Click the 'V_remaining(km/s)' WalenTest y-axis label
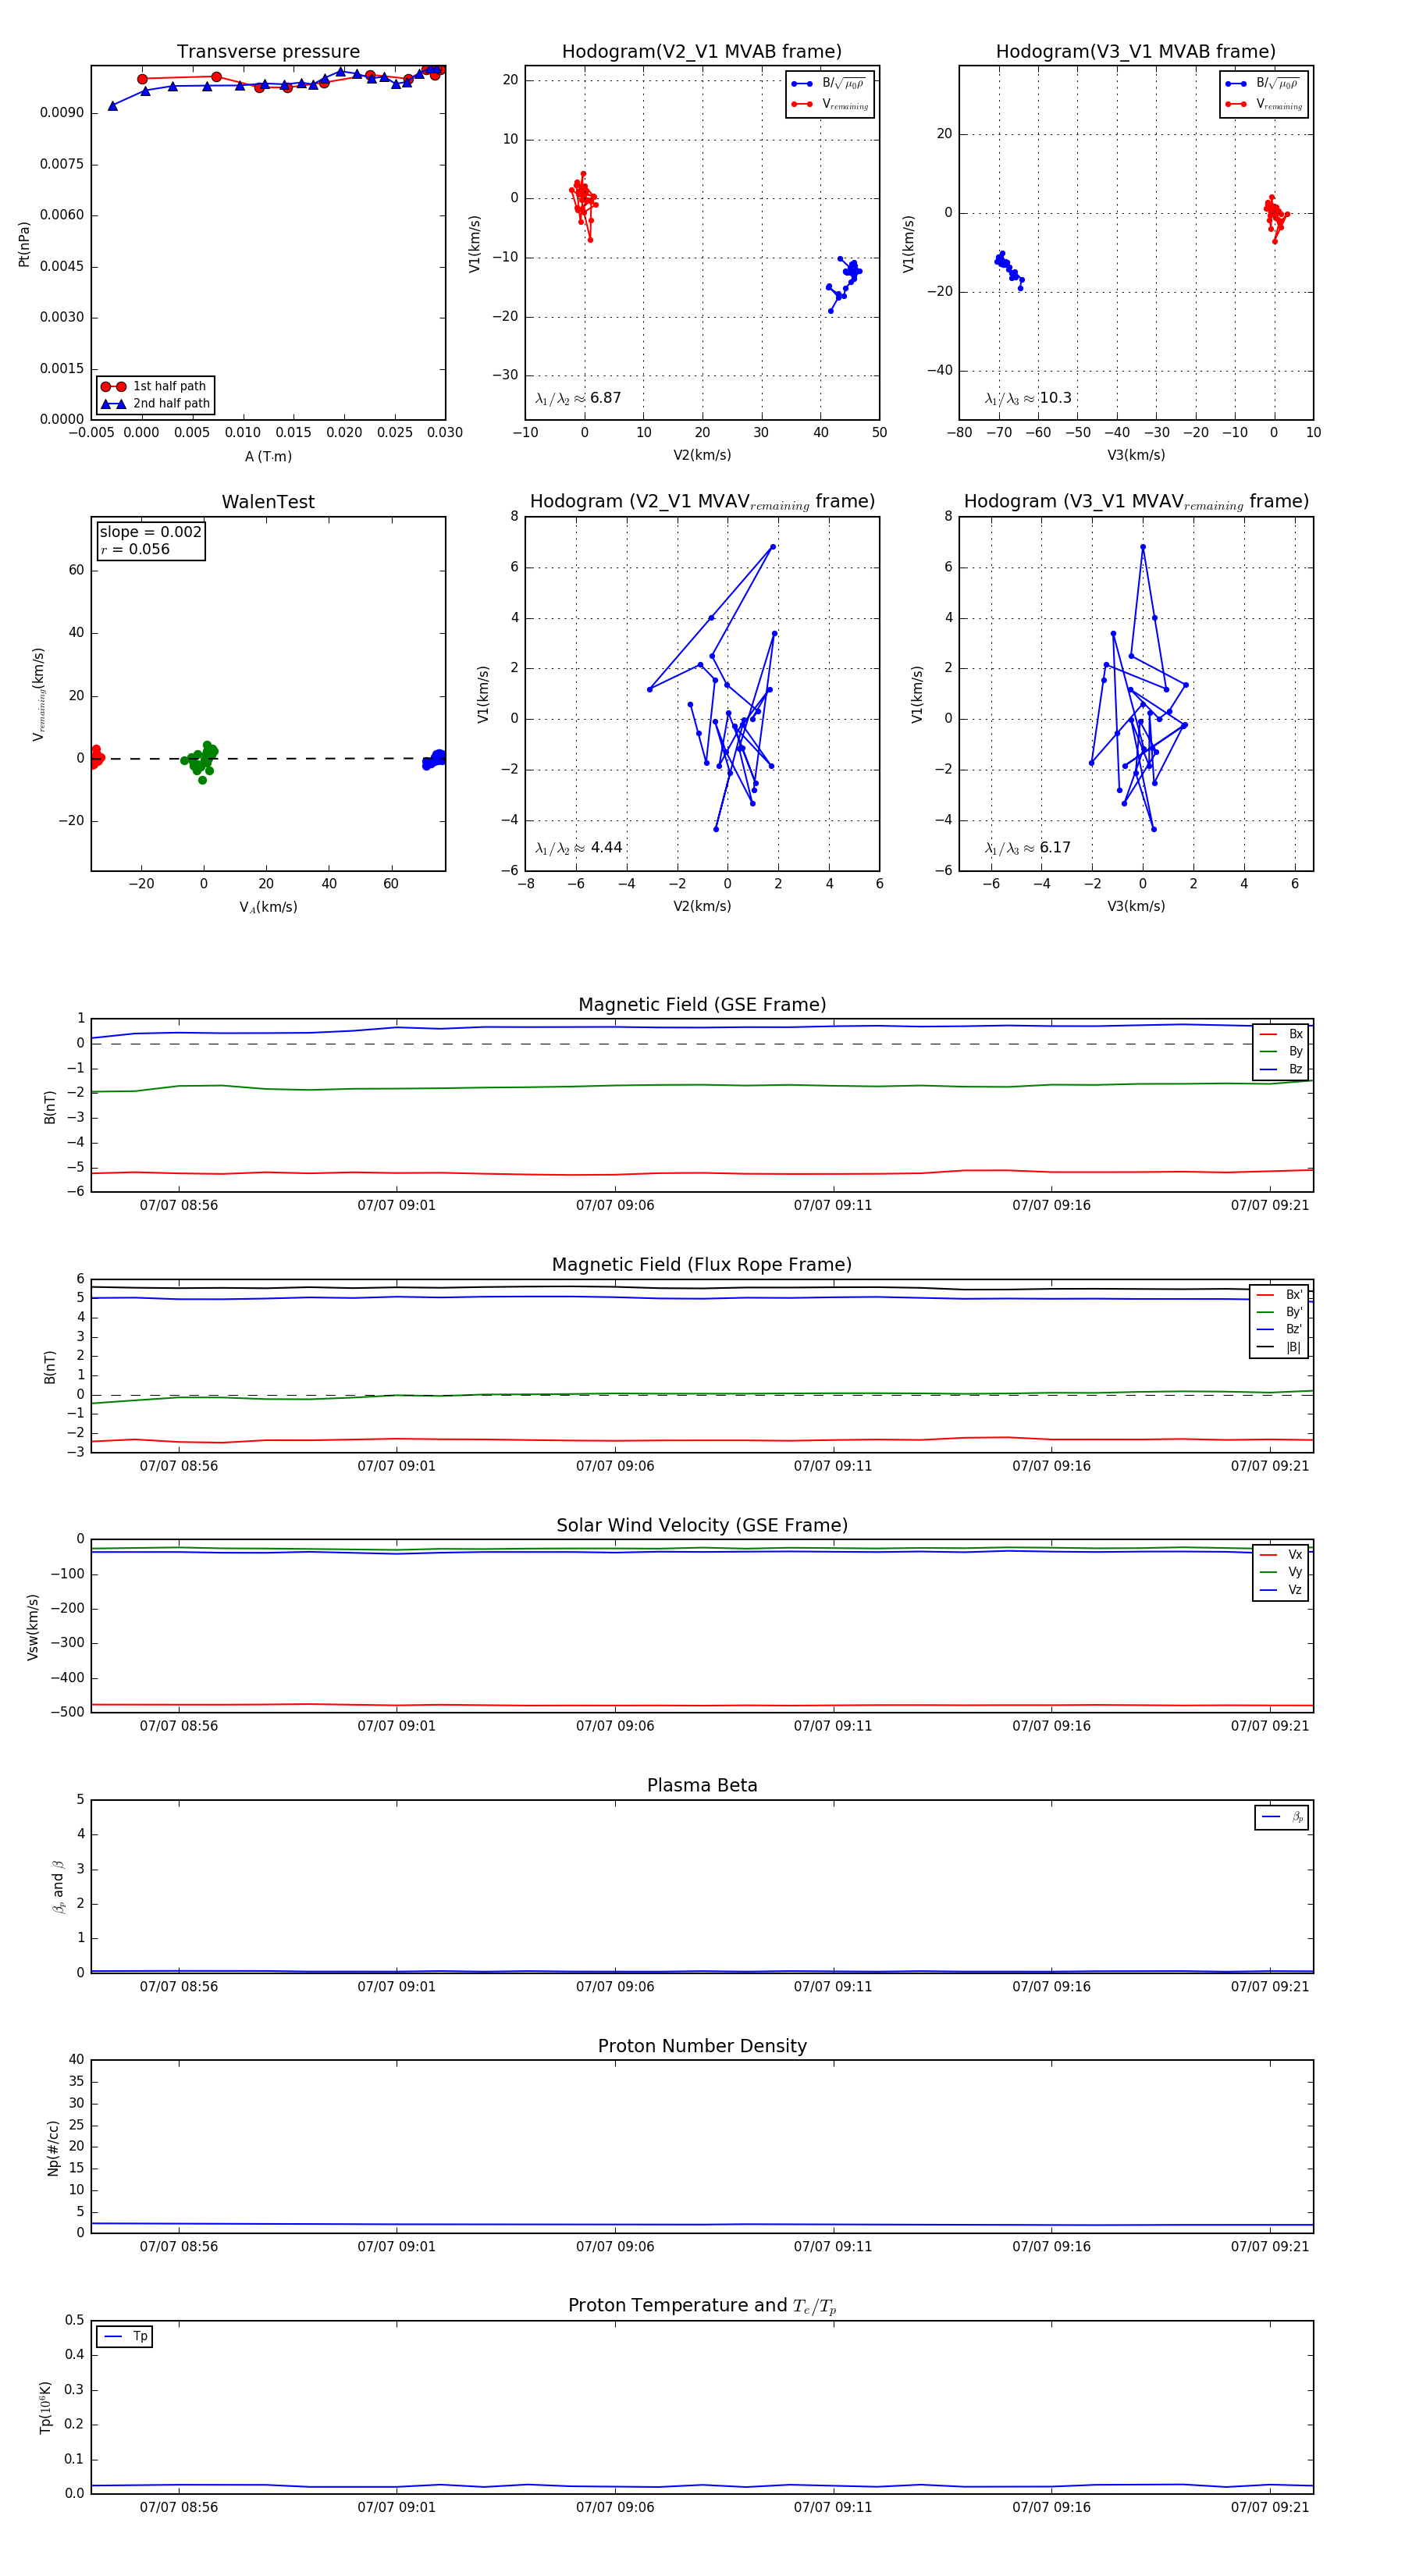This screenshot has height=2576, width=1405. 38,694
